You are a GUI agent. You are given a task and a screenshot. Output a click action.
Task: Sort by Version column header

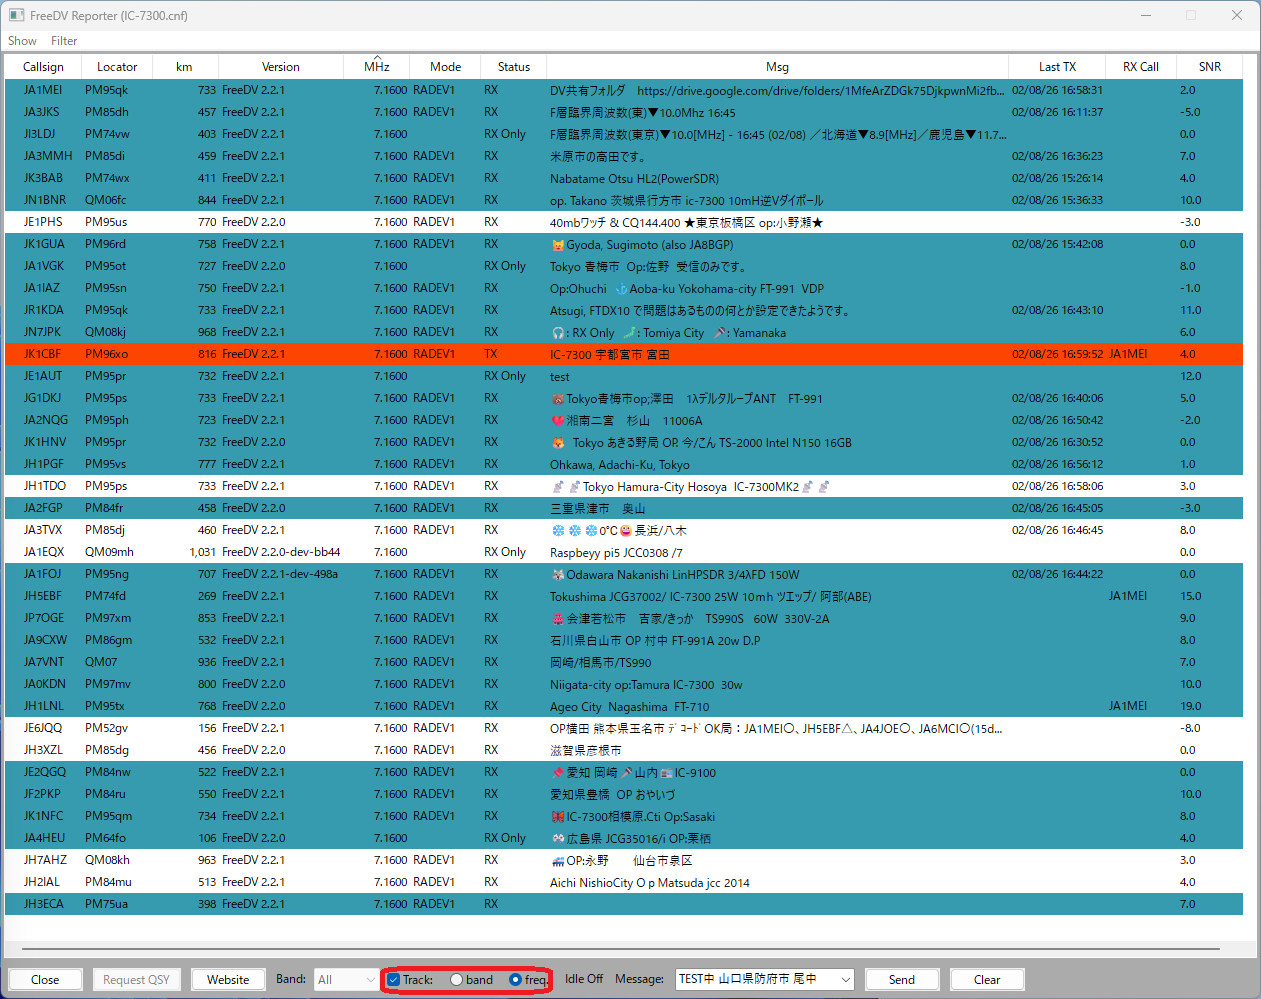coord(281,67)
